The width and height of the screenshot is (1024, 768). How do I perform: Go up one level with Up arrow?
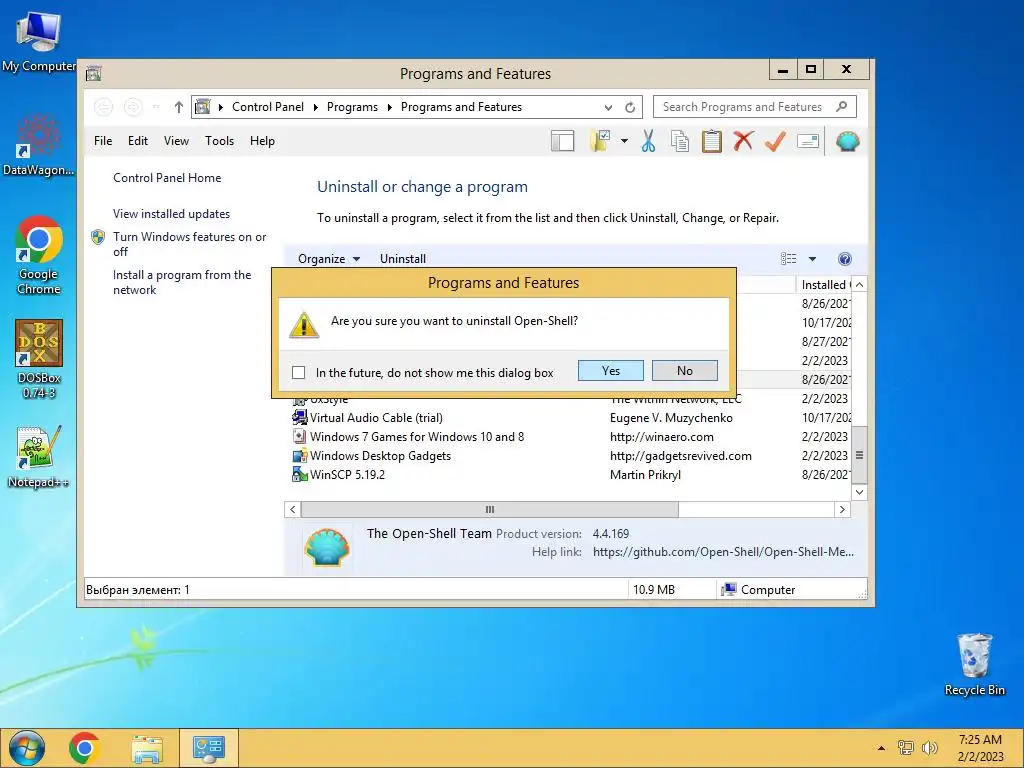click(x=178, y=106)
